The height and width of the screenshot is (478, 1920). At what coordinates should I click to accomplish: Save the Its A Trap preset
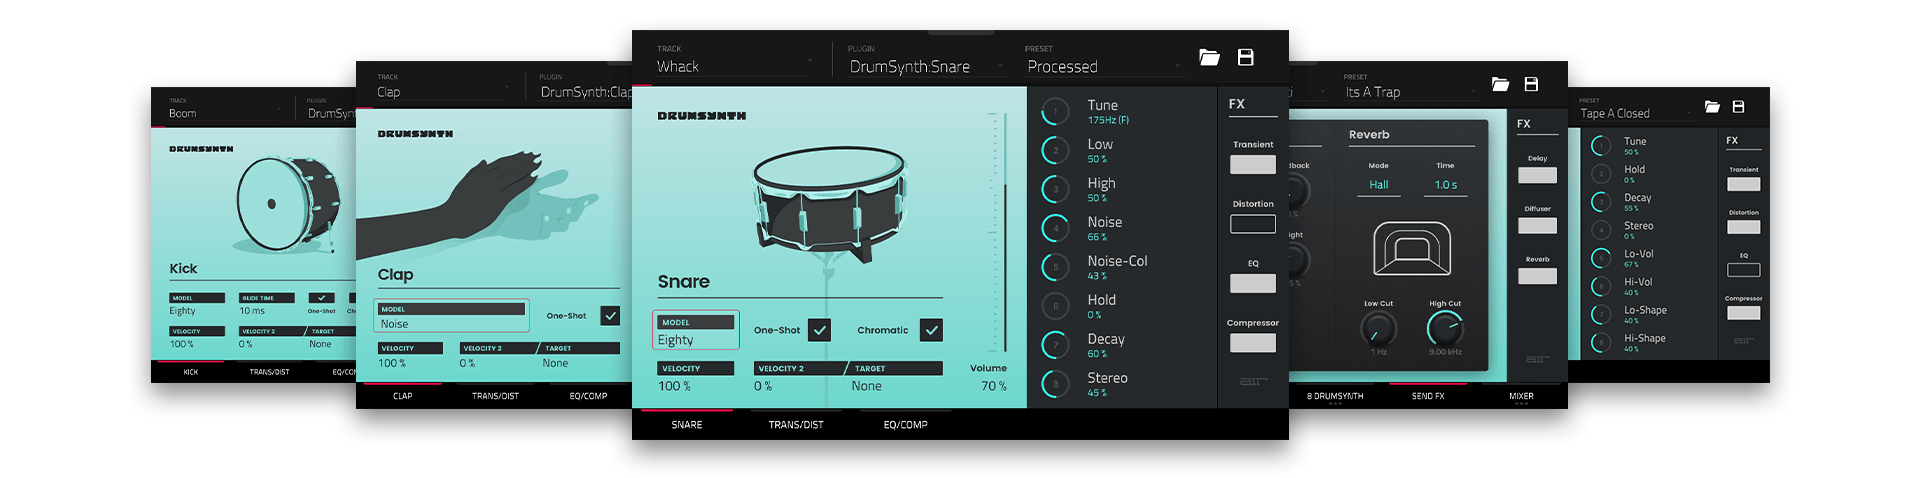(1531, 84)
